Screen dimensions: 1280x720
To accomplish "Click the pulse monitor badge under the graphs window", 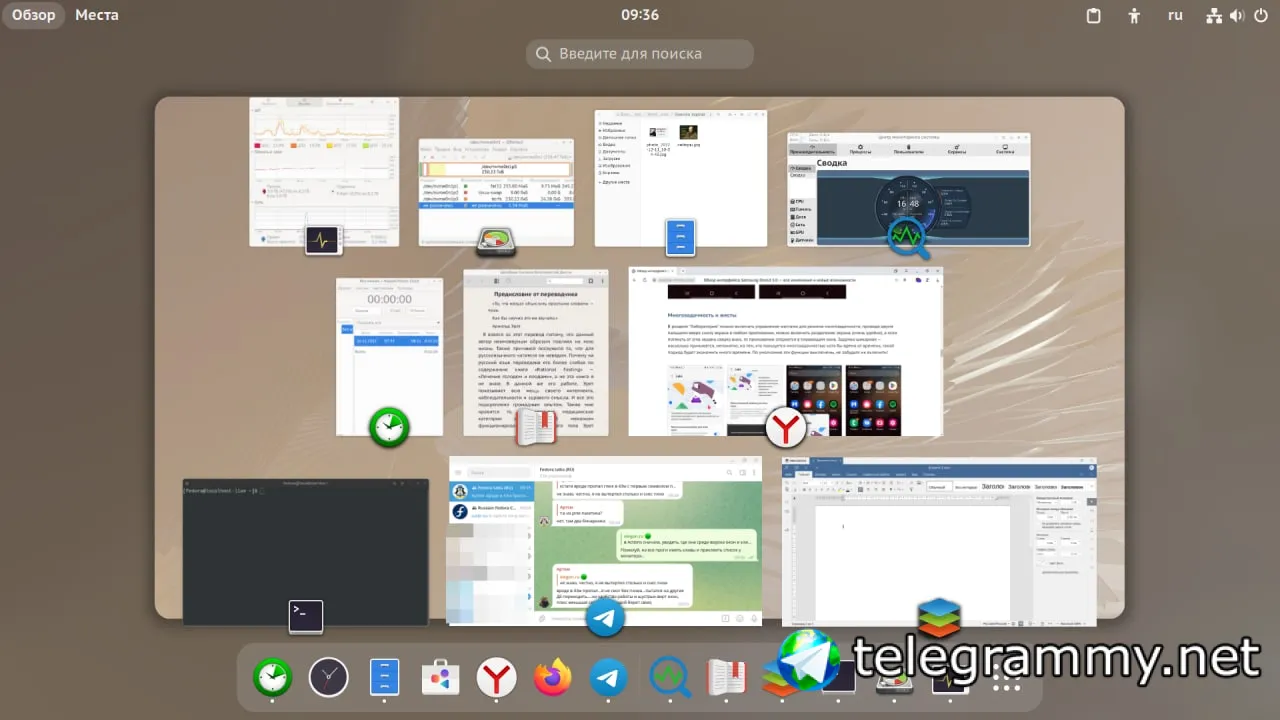I will [x=323, y=239].
